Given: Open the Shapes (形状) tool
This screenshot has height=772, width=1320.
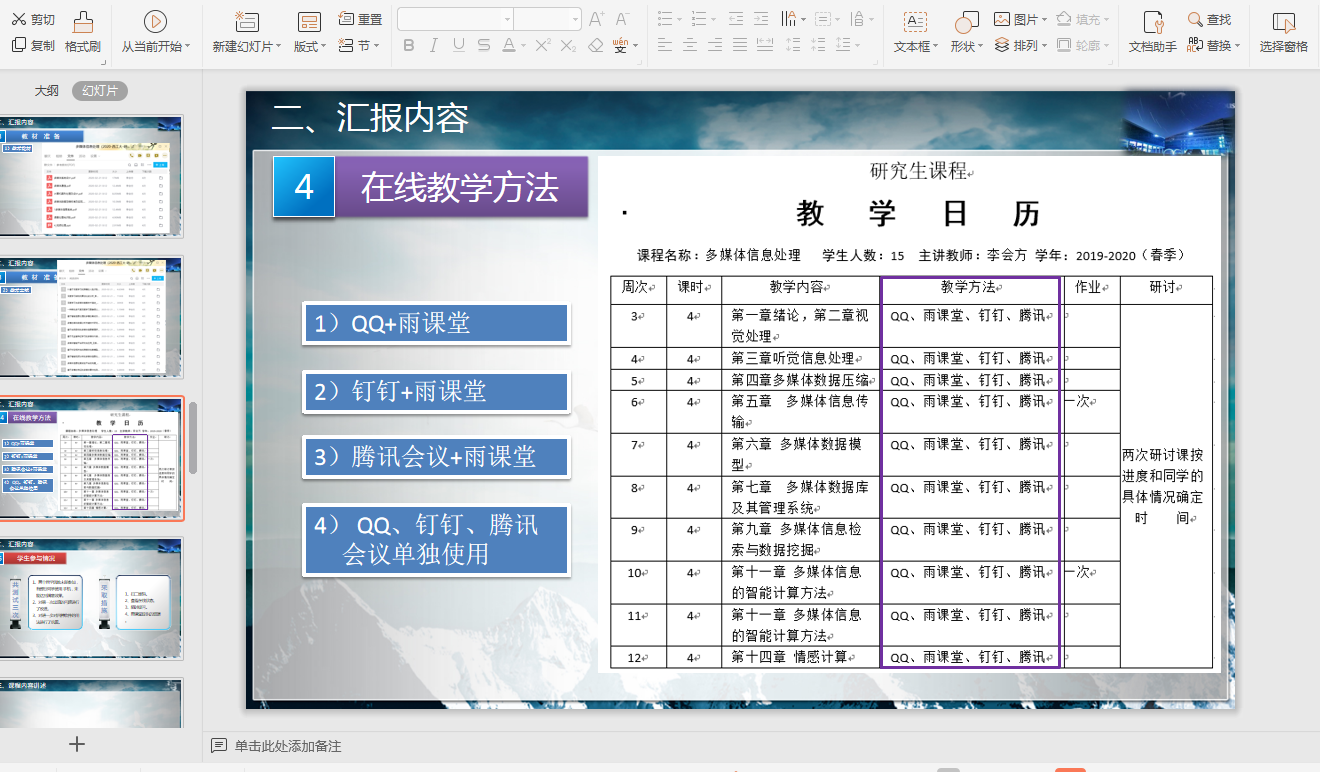Looking at the screenshot, I should tap(966, 23).
